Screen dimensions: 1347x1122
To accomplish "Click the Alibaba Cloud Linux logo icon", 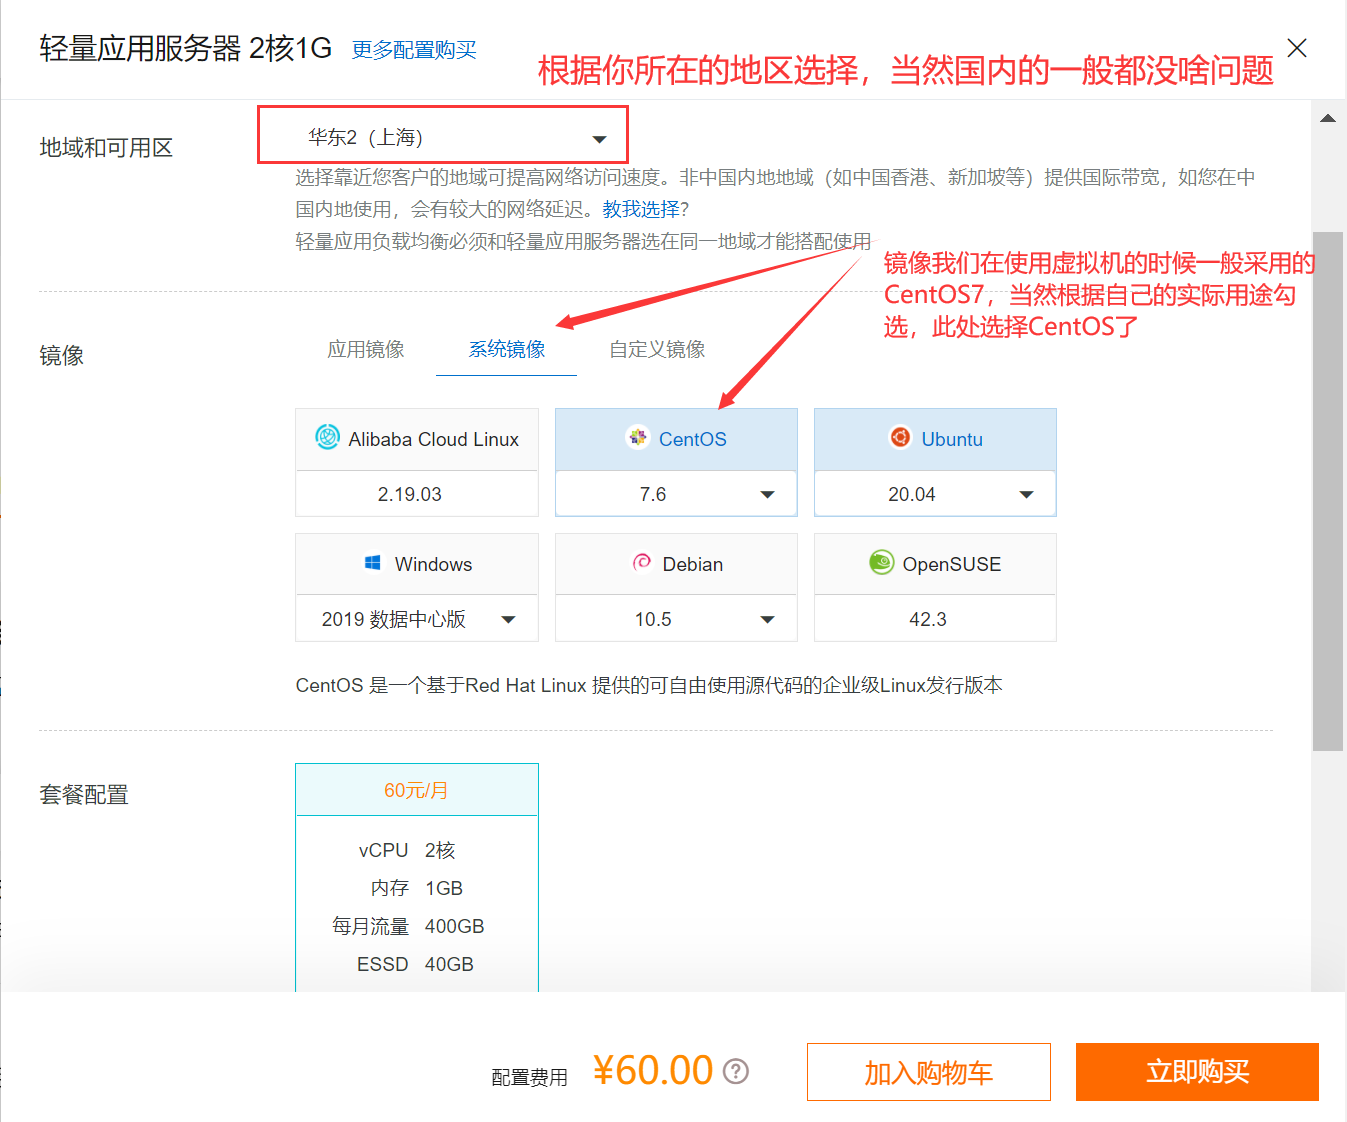I will [328, 437].
